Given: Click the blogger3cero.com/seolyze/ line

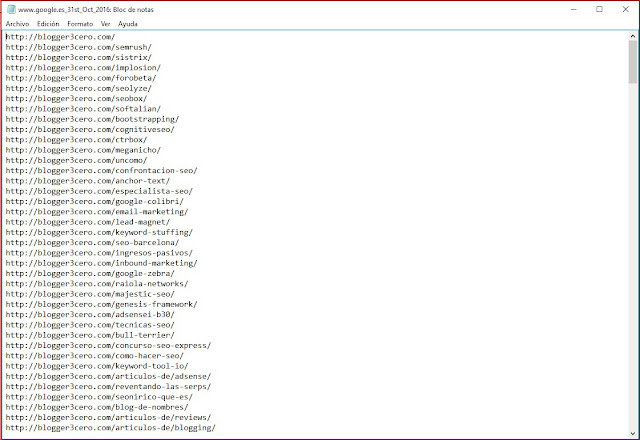Looking at the screenshot, I should coord(78,88).
